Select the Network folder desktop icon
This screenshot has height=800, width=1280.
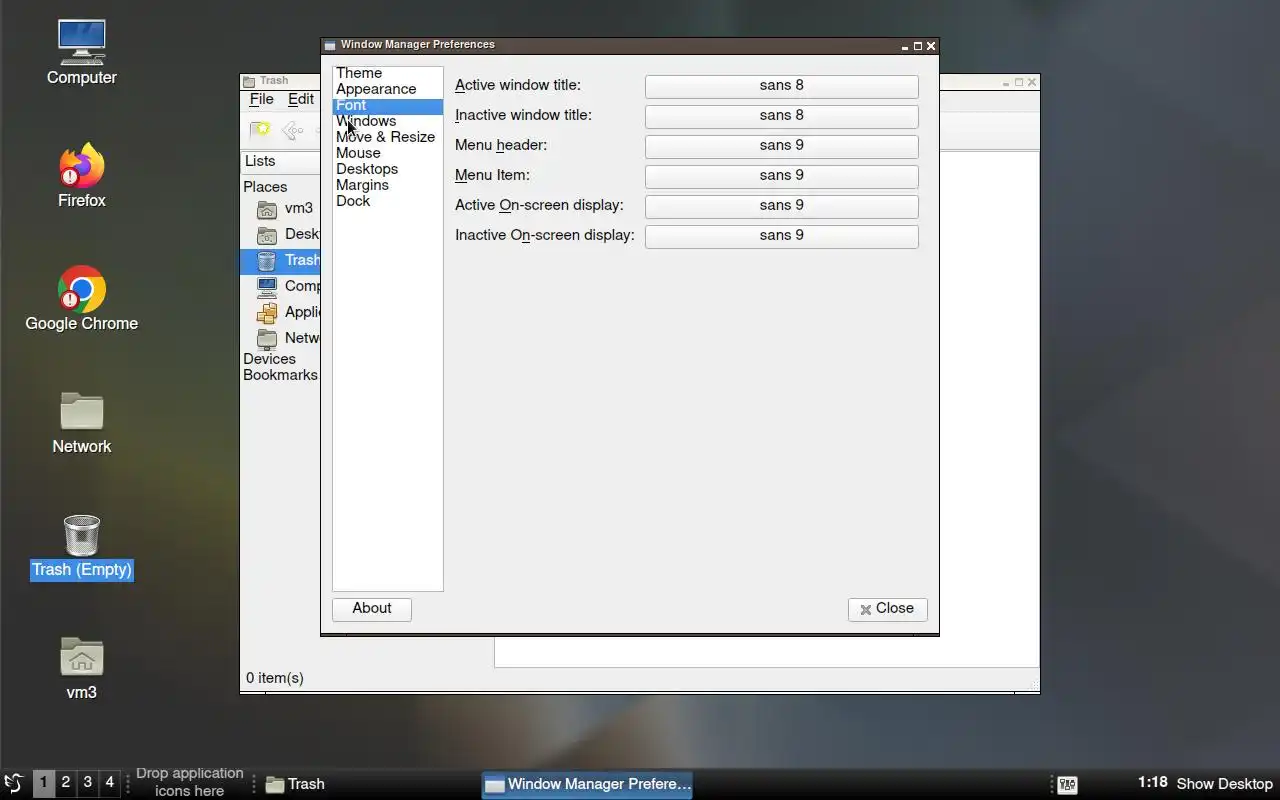[81, 422]
